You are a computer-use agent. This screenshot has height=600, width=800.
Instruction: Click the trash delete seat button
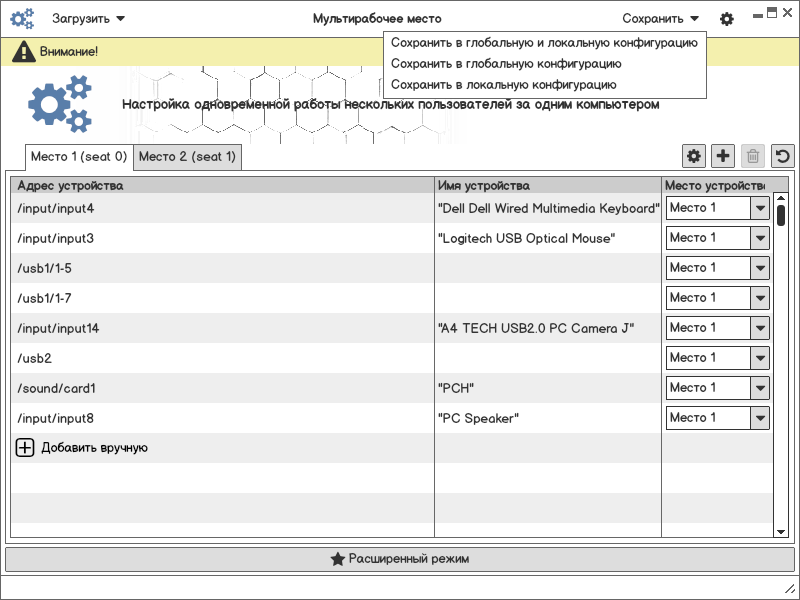(x=753, y=156)
